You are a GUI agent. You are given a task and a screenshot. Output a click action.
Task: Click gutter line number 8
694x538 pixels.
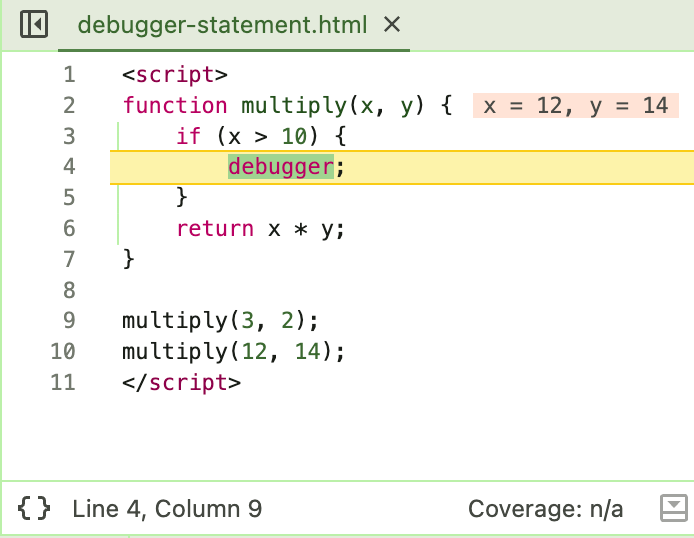[69, 290]
